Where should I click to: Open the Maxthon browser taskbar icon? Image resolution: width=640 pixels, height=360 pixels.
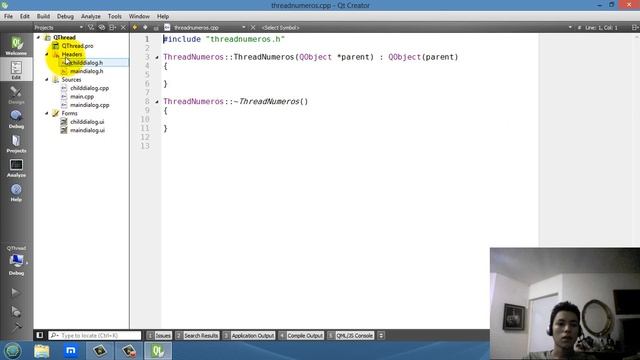[x=71, y=351]
